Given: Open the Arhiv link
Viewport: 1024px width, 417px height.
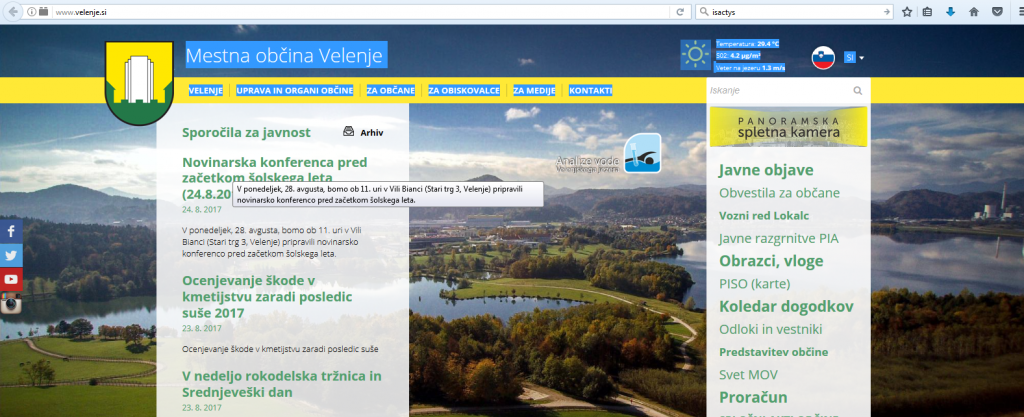Looking at the screenshot, I should pyautogui.click(x=372, y=132).
